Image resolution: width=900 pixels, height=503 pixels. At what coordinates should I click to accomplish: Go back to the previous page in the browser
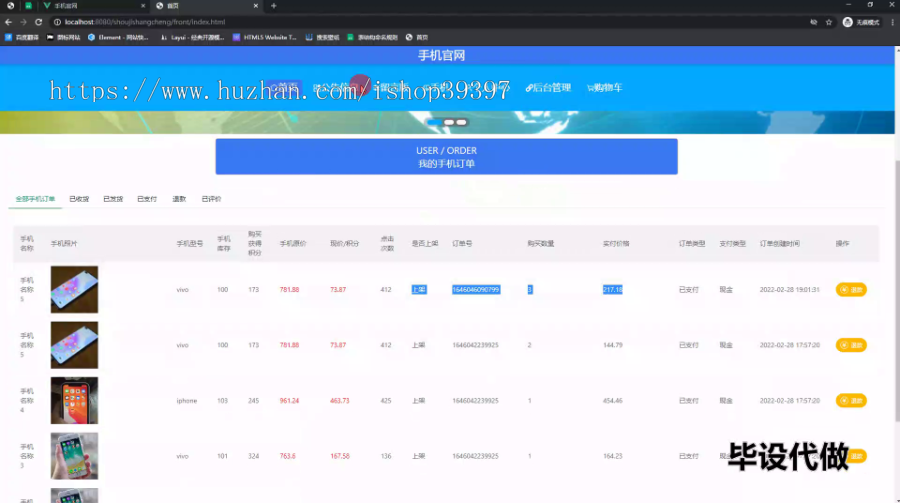(x=8, y=22)
